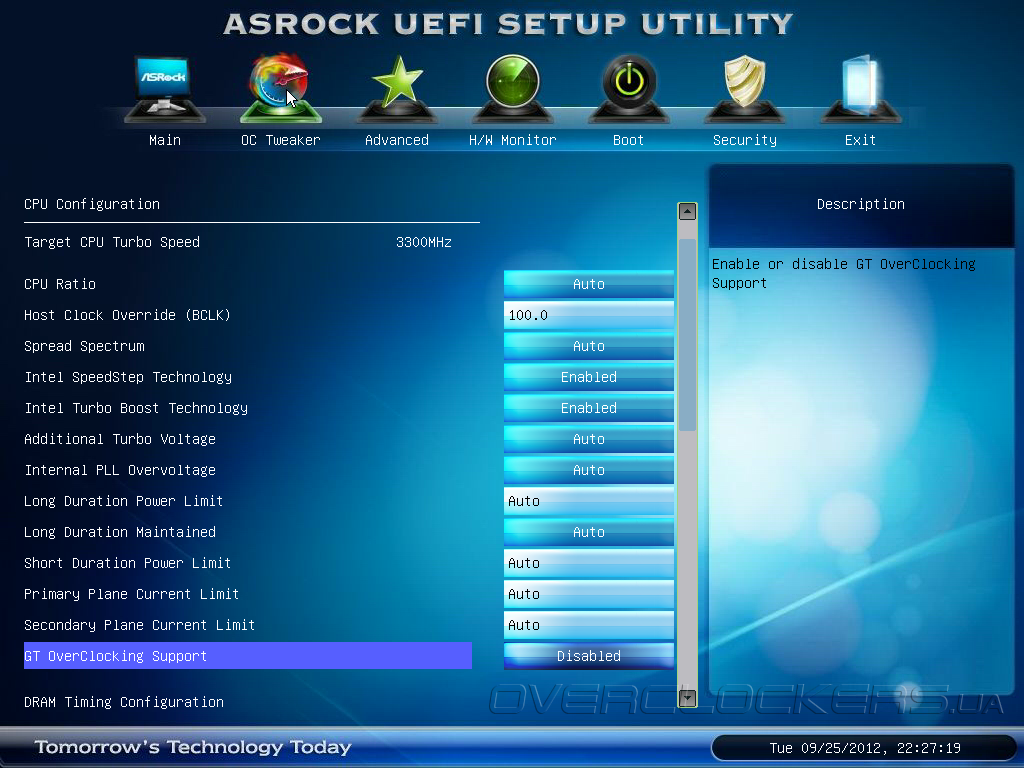Switch to the Boot tab label
This screenshot has height=768, width=1024.
628,140
